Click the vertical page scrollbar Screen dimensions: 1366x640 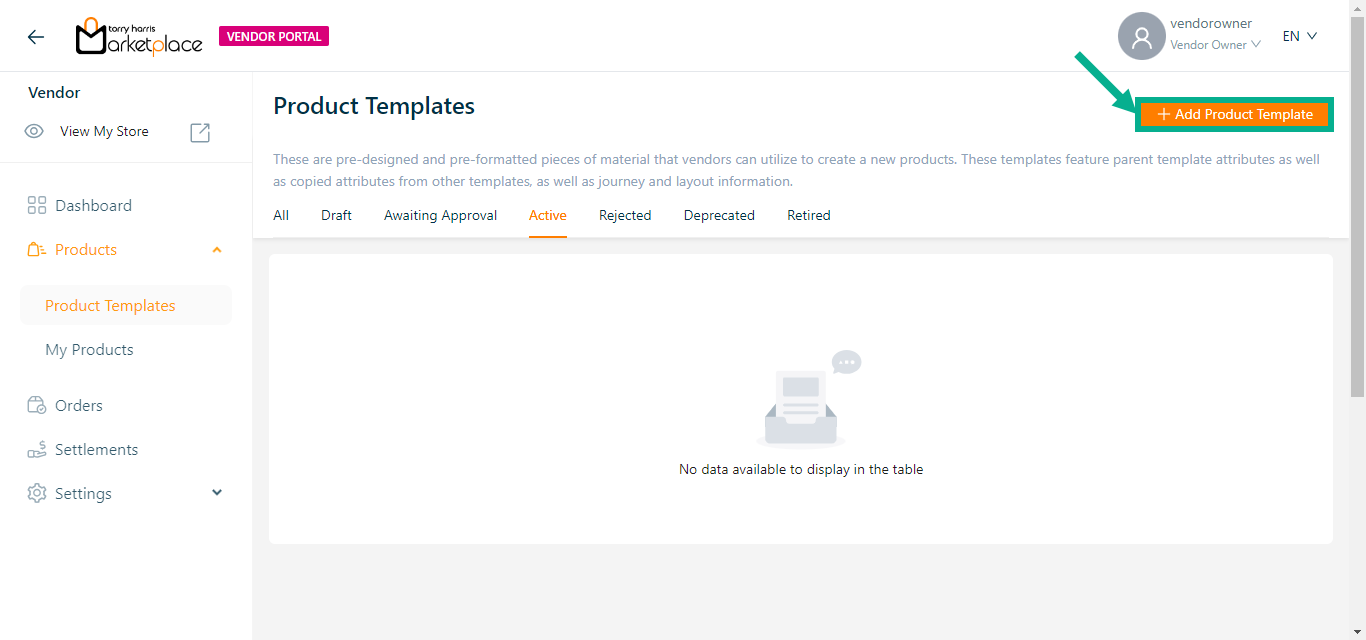[1357, 200]
